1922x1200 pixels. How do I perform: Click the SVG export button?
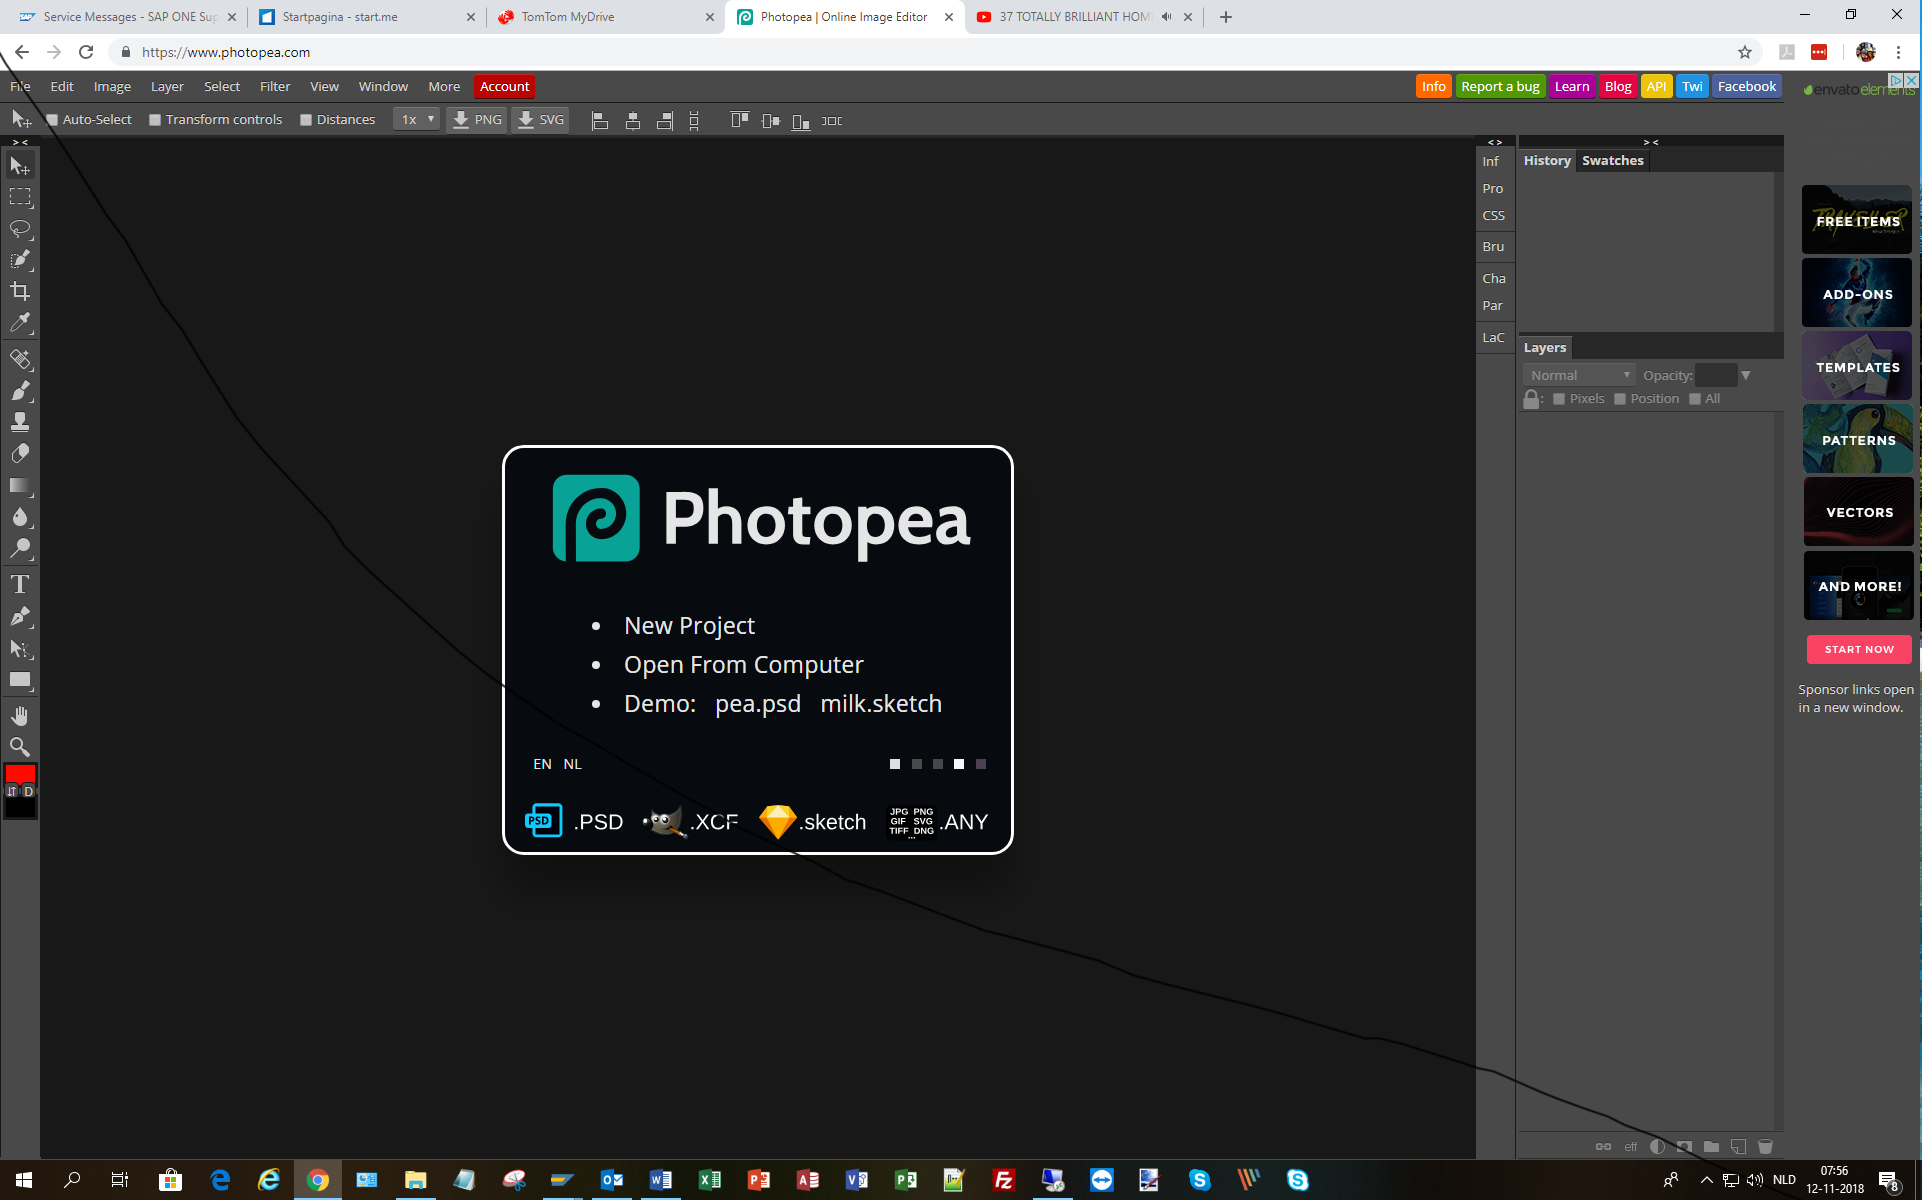tap(541, 120)
